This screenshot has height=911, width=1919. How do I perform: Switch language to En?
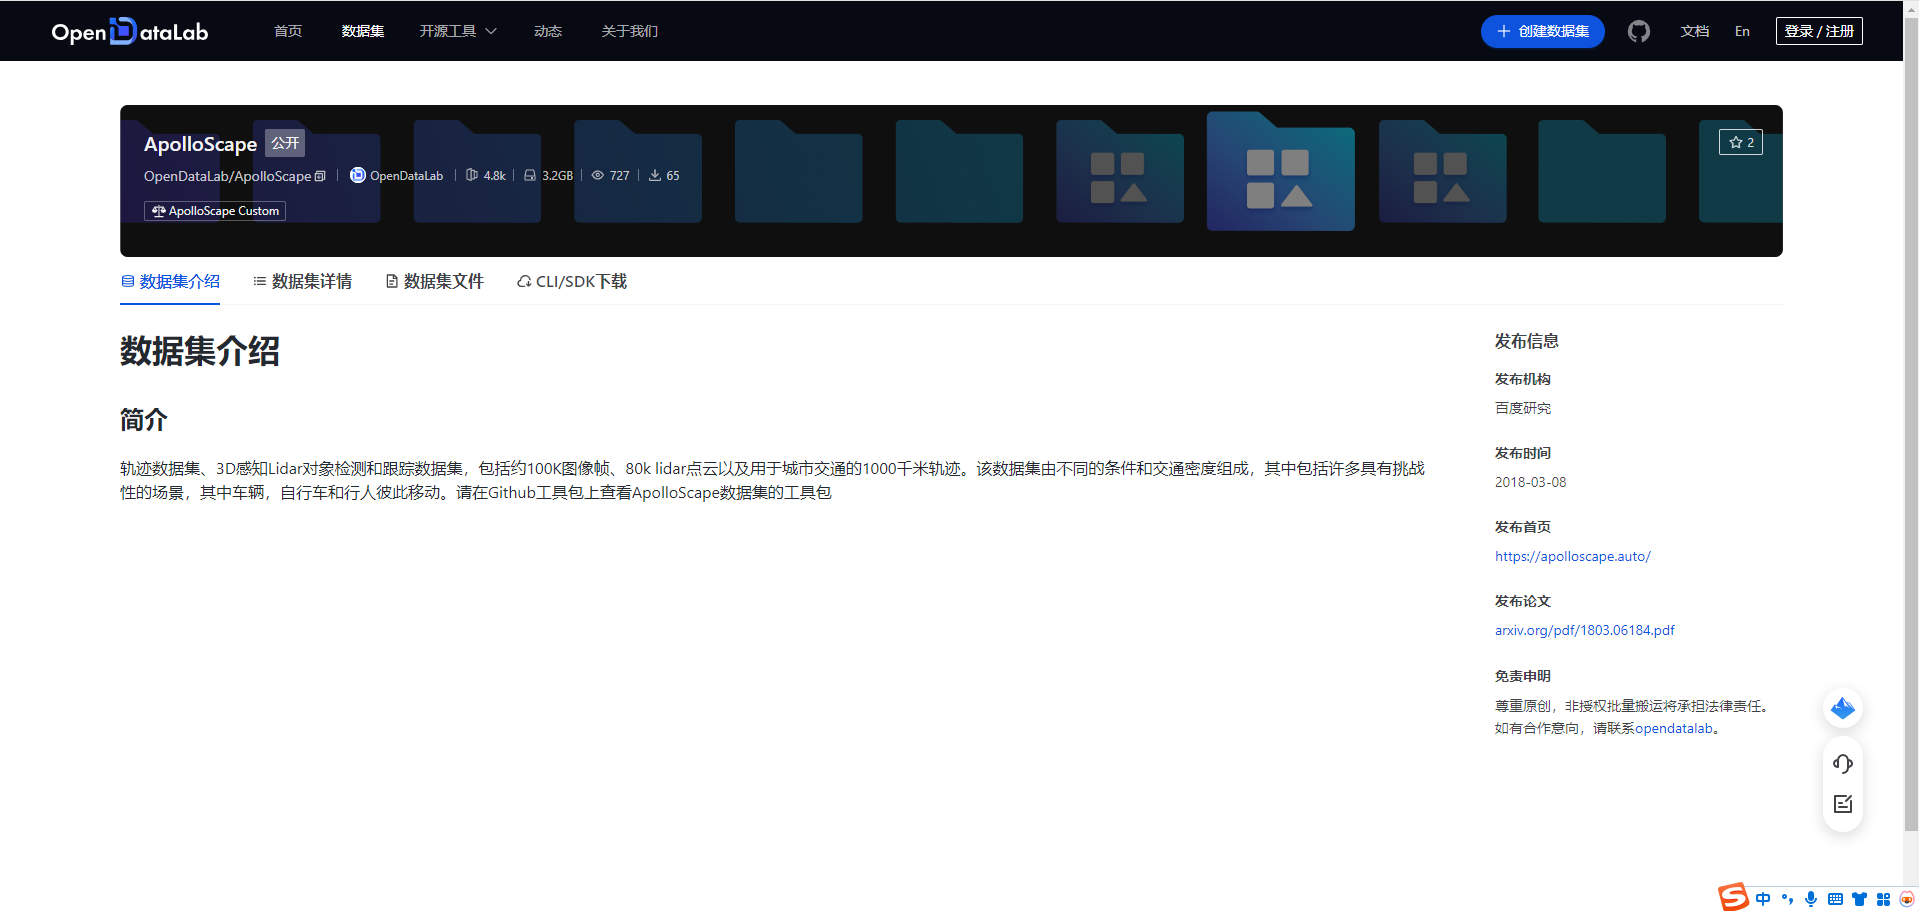point(1742,31)
